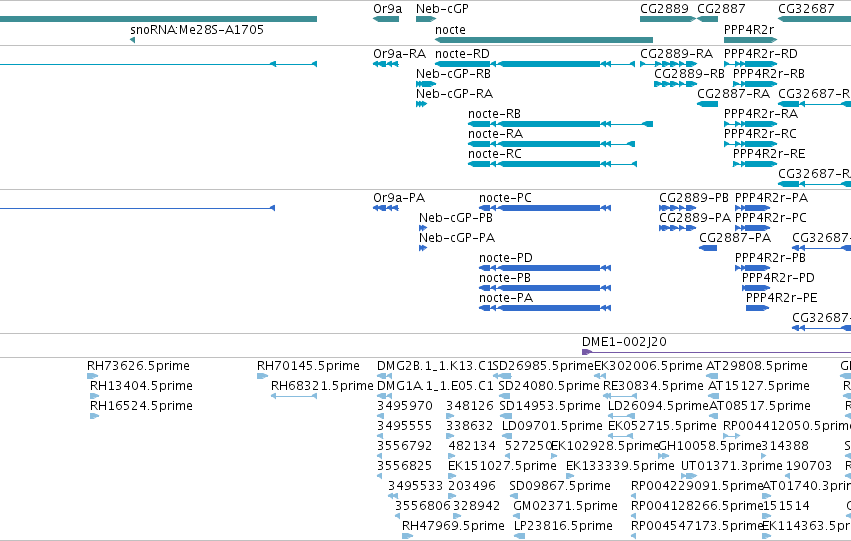Click the RH73626.5prime EST label
The image size is (851, 541).
[x=138, y=366]
